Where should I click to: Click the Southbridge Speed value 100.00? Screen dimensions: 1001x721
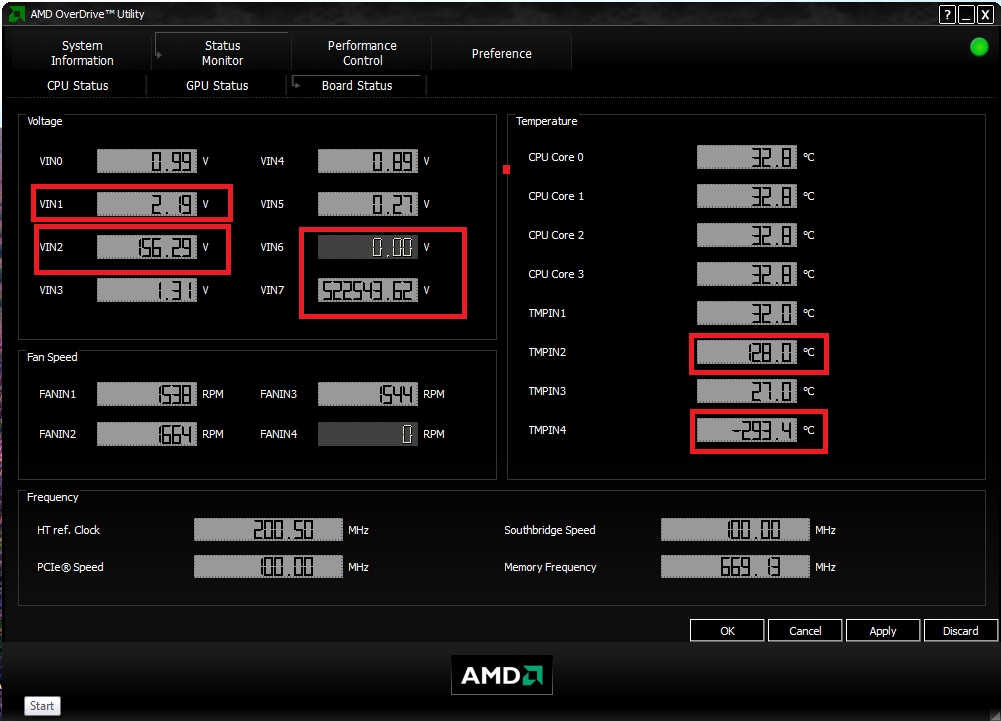[x=735, y=529]
